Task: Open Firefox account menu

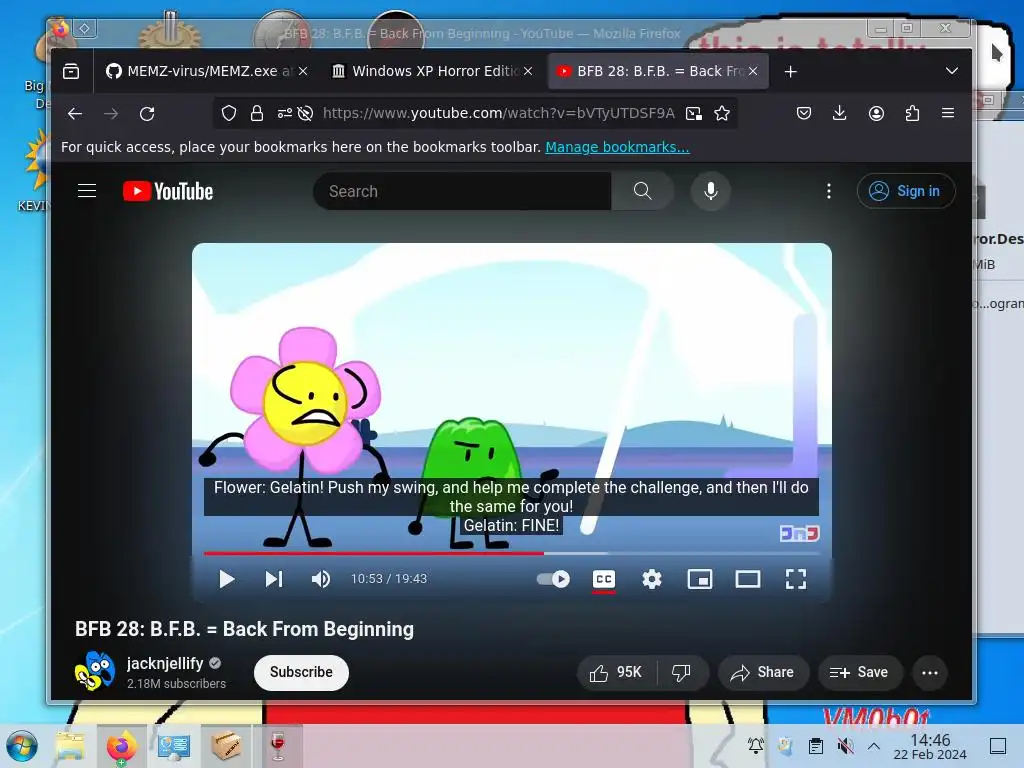Action: click(x=876, y=114)
